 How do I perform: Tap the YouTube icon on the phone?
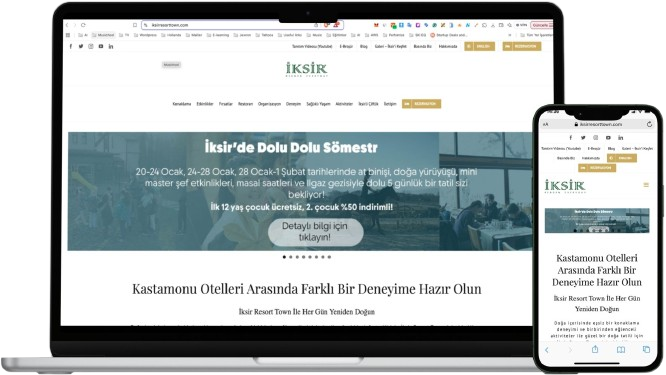(608, 138)
